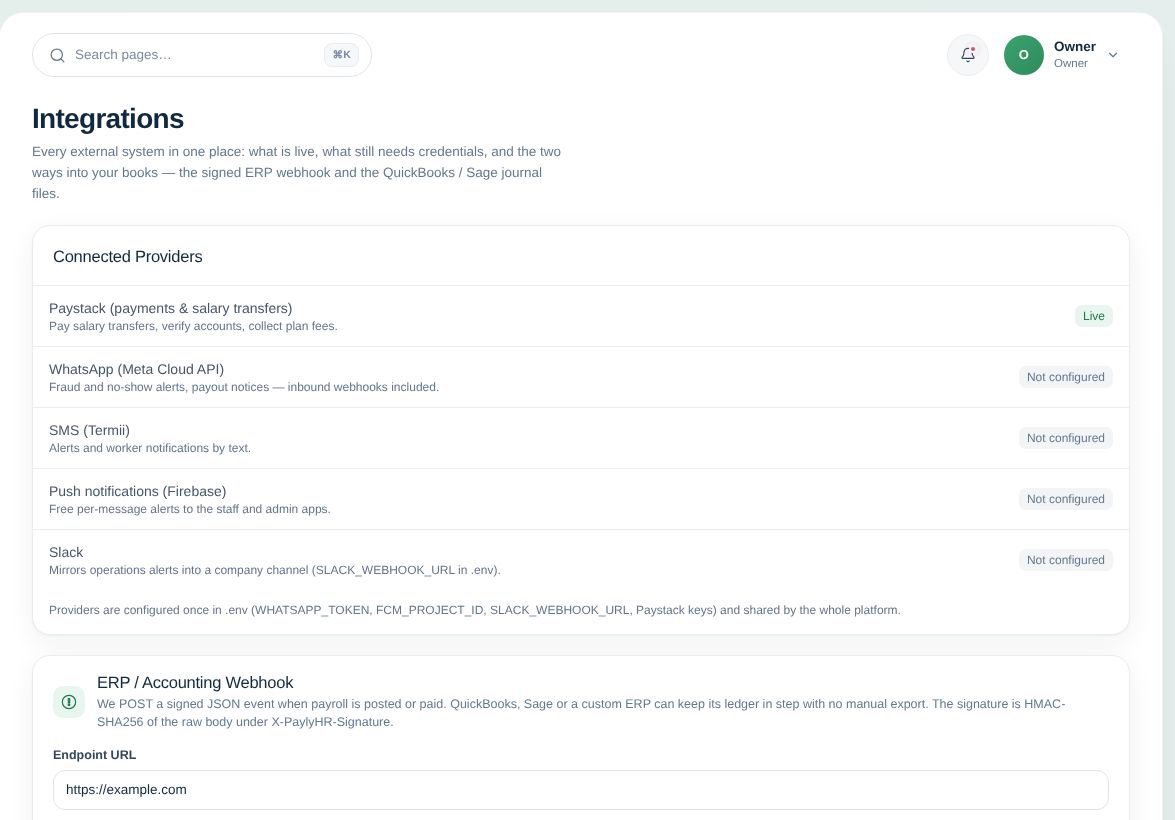The width and height of the screenshot is (1175, 820).
Task: Click the Endpoint URL label
Action: [94, 755]
